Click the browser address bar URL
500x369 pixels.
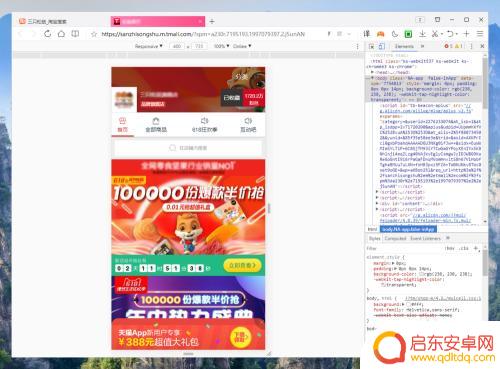[x=203, y=34]
